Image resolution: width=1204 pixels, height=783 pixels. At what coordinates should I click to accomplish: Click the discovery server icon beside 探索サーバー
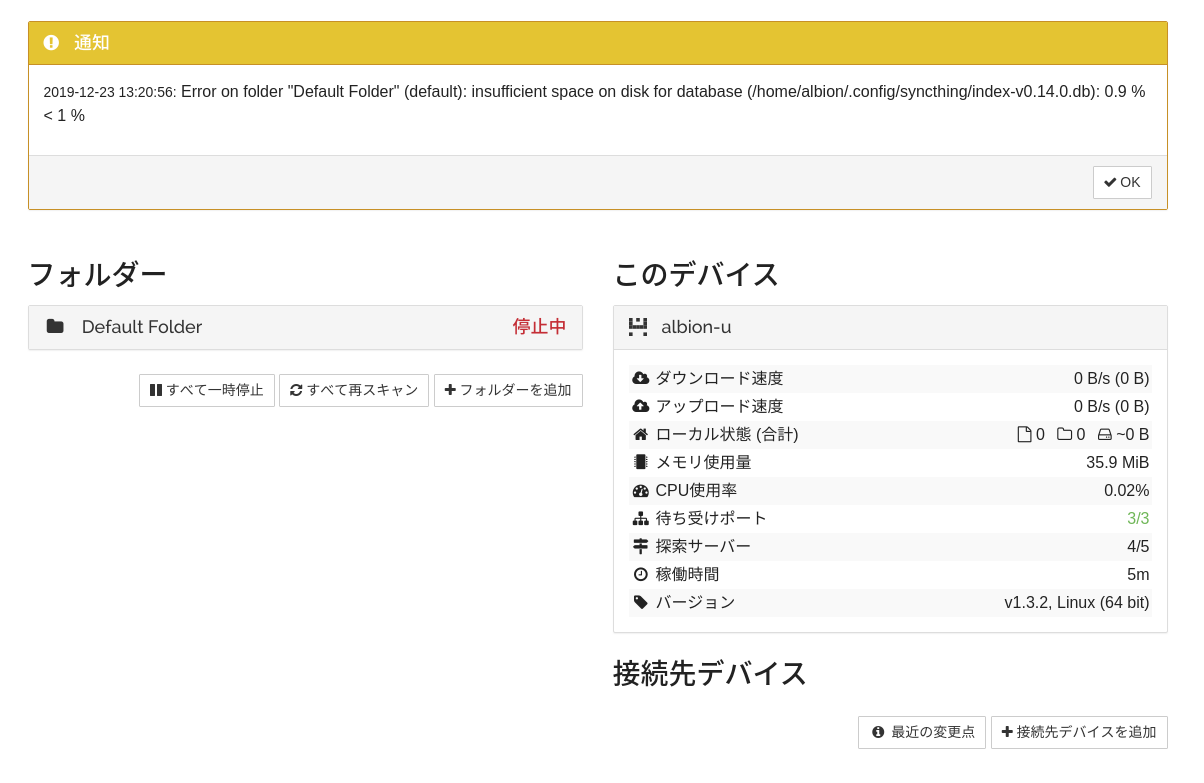point(641,546)
